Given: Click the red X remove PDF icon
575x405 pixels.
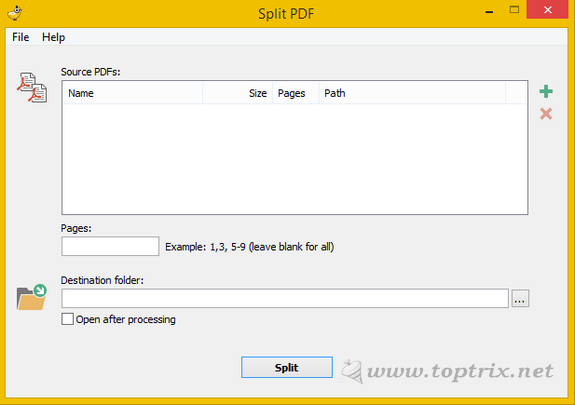Looking at the screenshot, I should pos(546,114).
